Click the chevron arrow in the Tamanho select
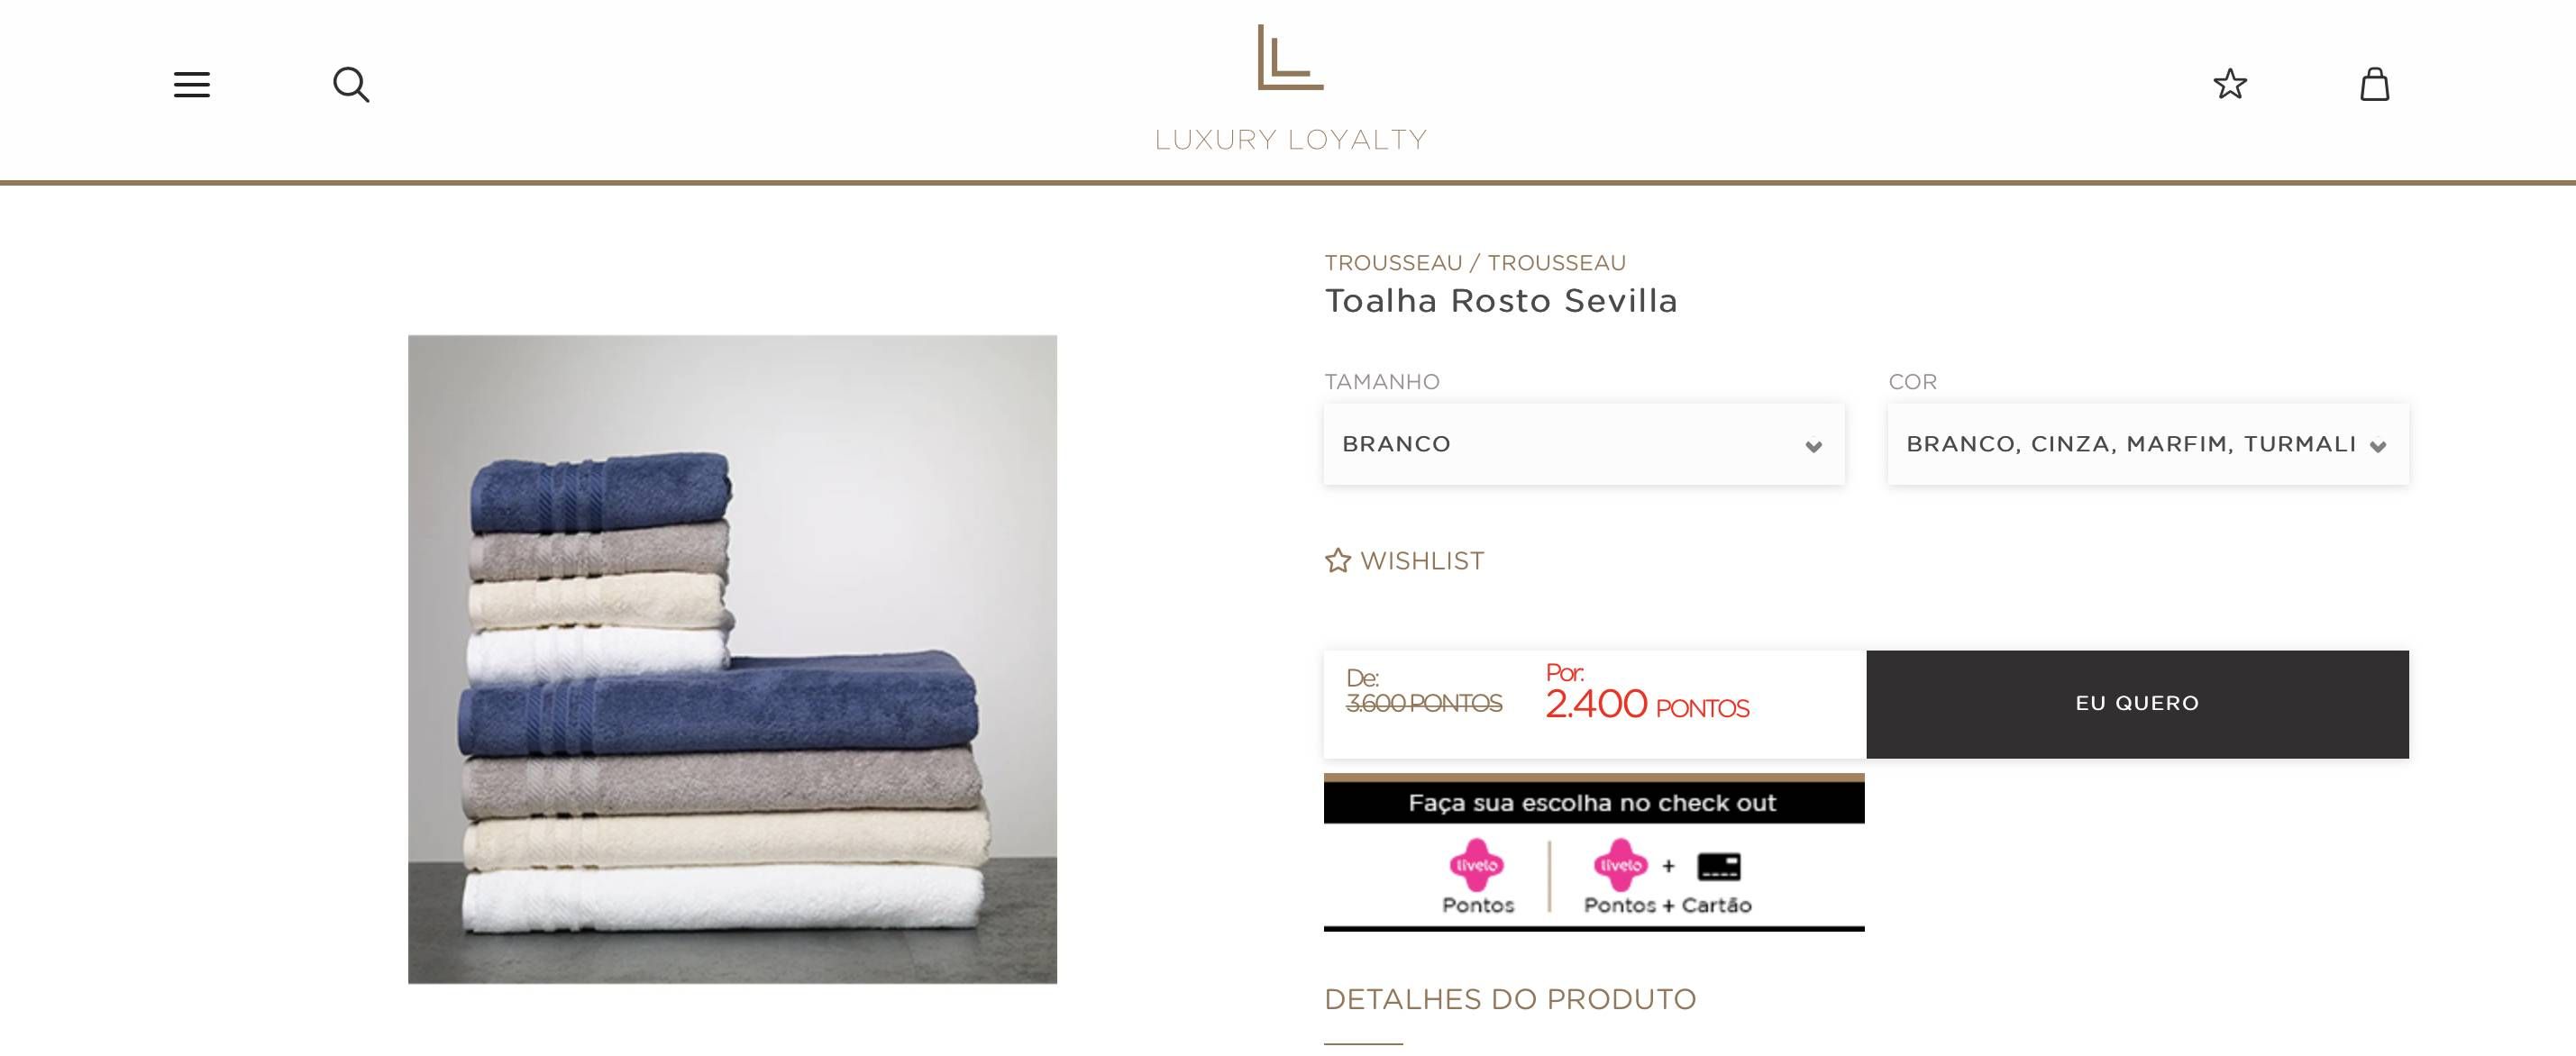This screenshot has width=2576, height=1056. [x=1813, y=447]
